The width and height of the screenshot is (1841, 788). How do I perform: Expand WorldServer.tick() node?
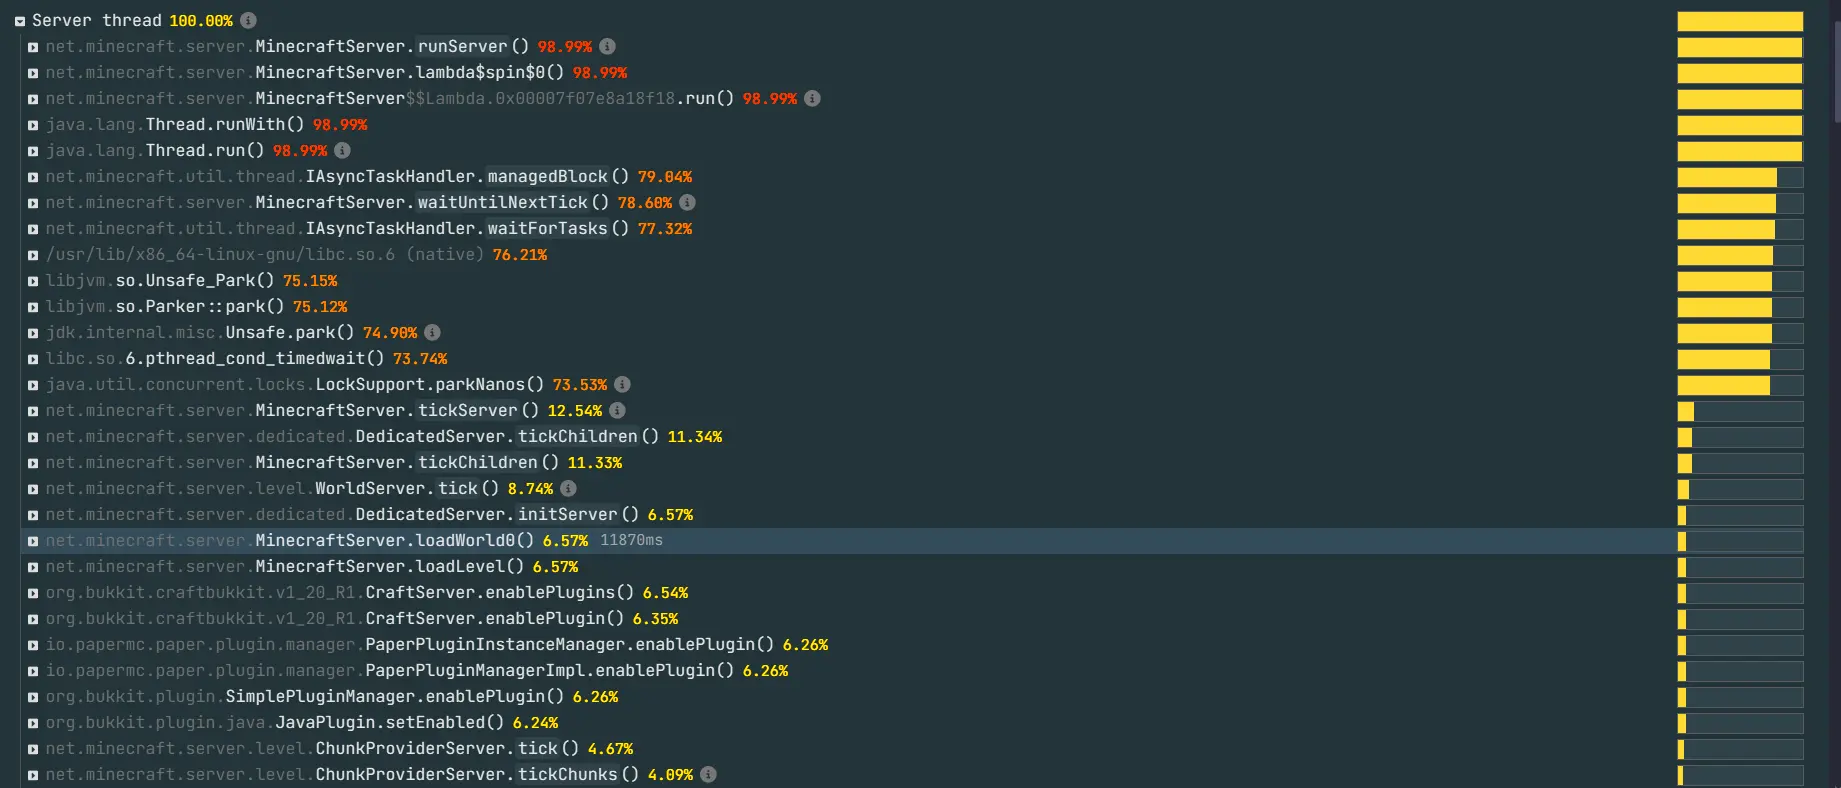click(33, 489)
